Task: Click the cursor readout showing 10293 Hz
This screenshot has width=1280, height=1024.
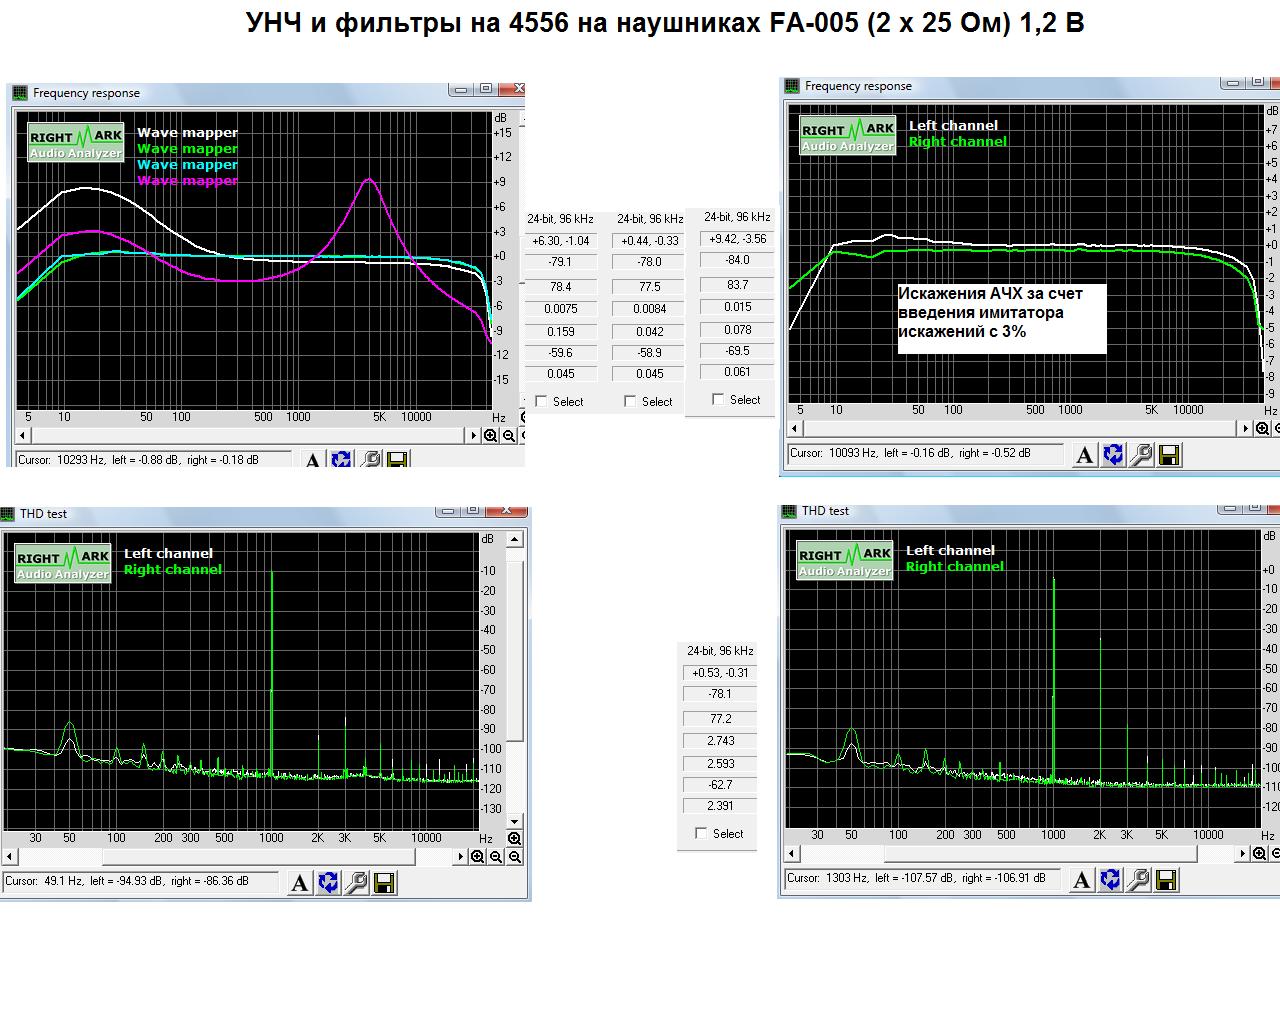Action: (154, 460)
